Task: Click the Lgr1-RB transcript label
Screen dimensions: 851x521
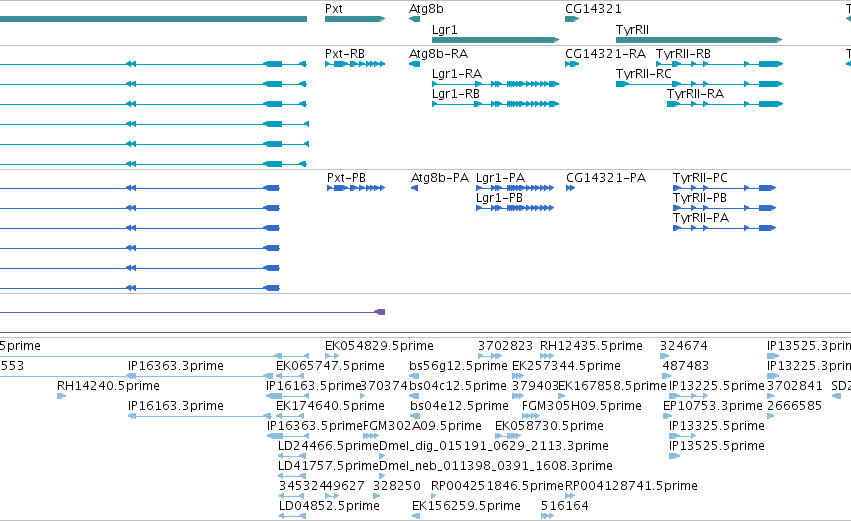Action: (x=456, y=94)
